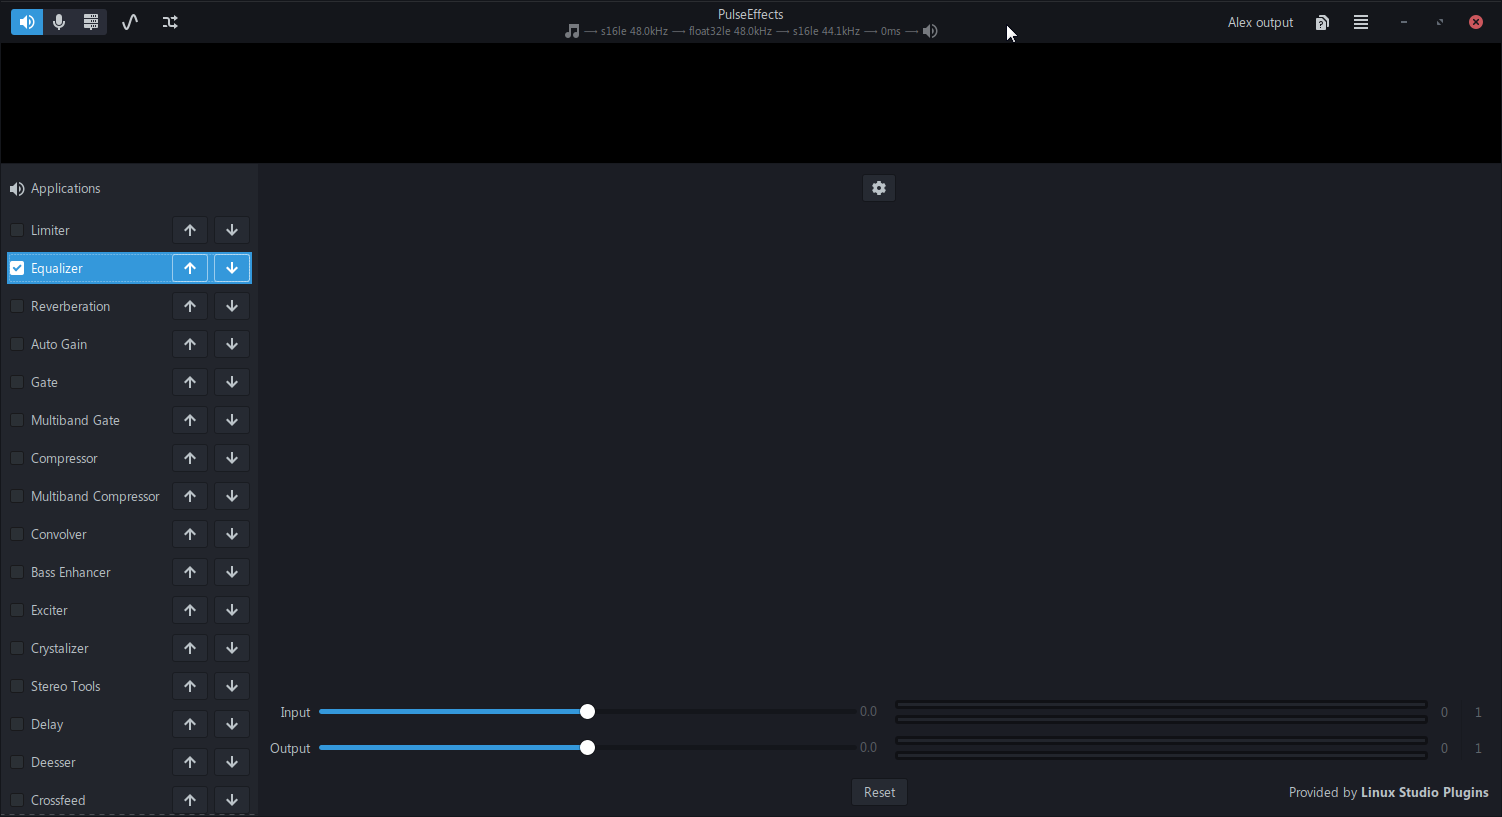This screenshot has width=1502, height=817.
Task: Enable the Limiter checkbox
Action: 17,230
